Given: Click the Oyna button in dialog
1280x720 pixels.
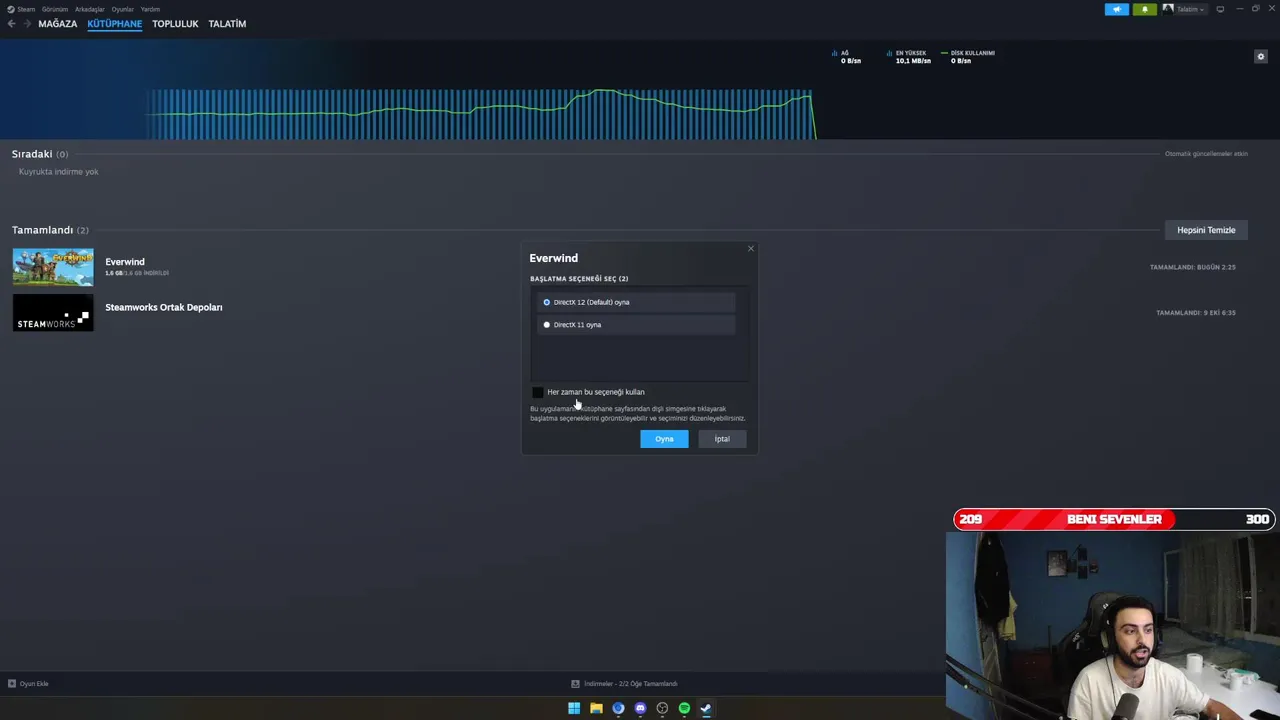Looking at the screenshot, I should click(664, 439).
